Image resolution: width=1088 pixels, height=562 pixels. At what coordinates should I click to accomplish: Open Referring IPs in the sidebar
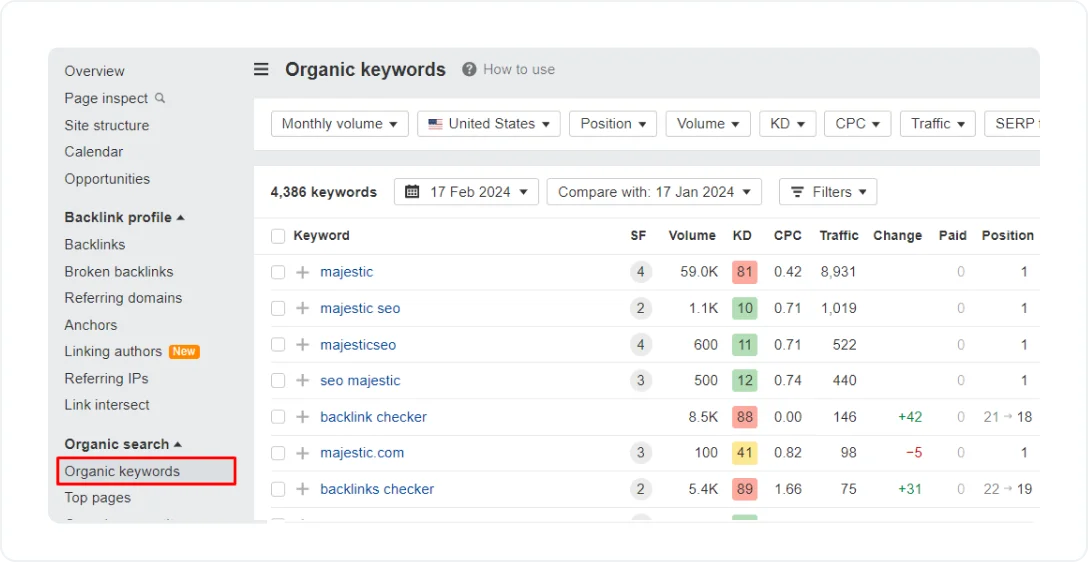click(106, 378)
